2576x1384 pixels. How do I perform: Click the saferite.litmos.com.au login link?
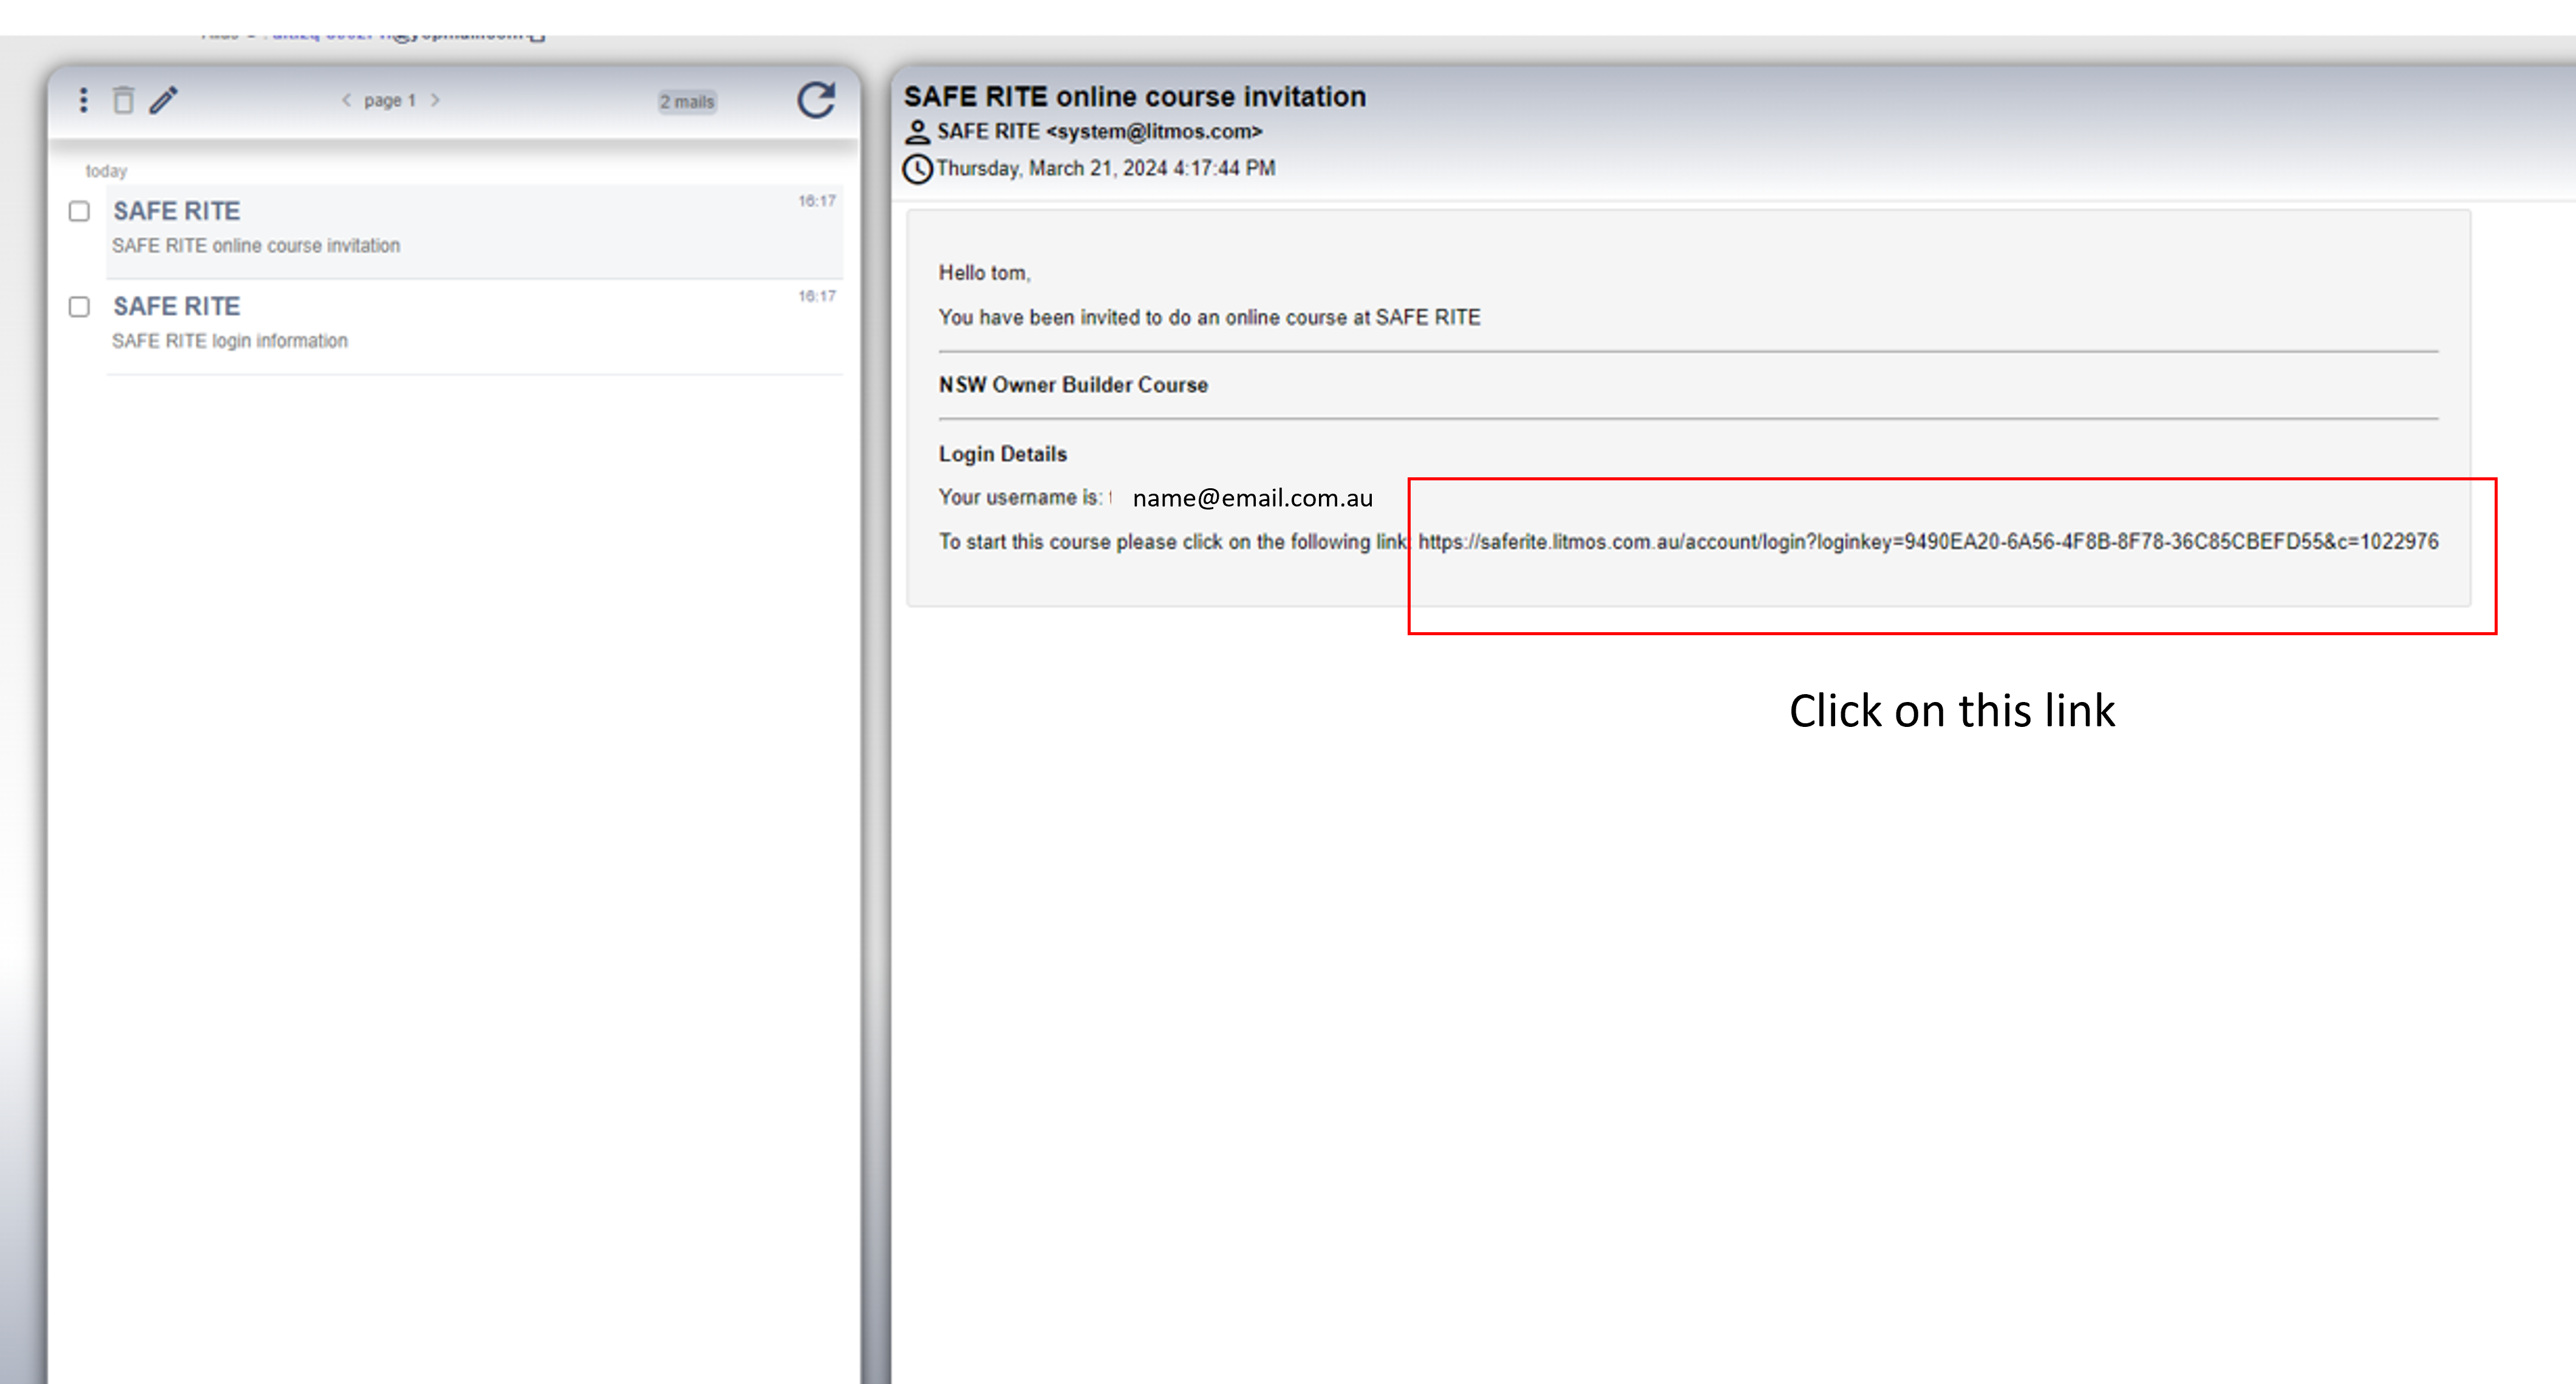[x=1928, y=542]
